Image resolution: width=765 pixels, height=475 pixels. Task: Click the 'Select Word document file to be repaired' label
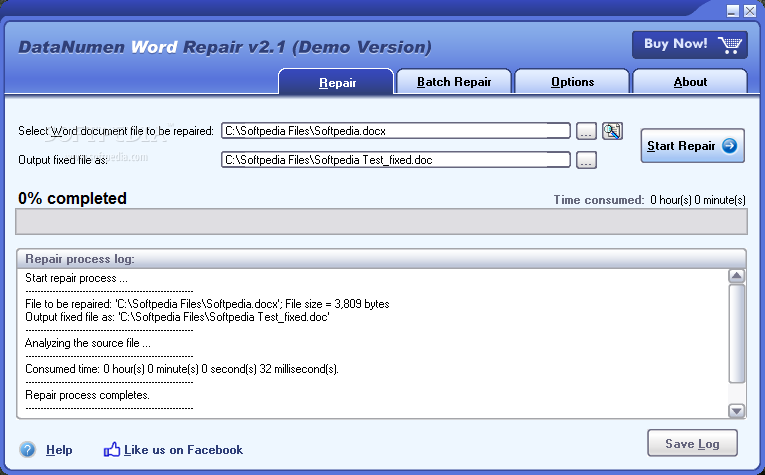coord(116,131)
